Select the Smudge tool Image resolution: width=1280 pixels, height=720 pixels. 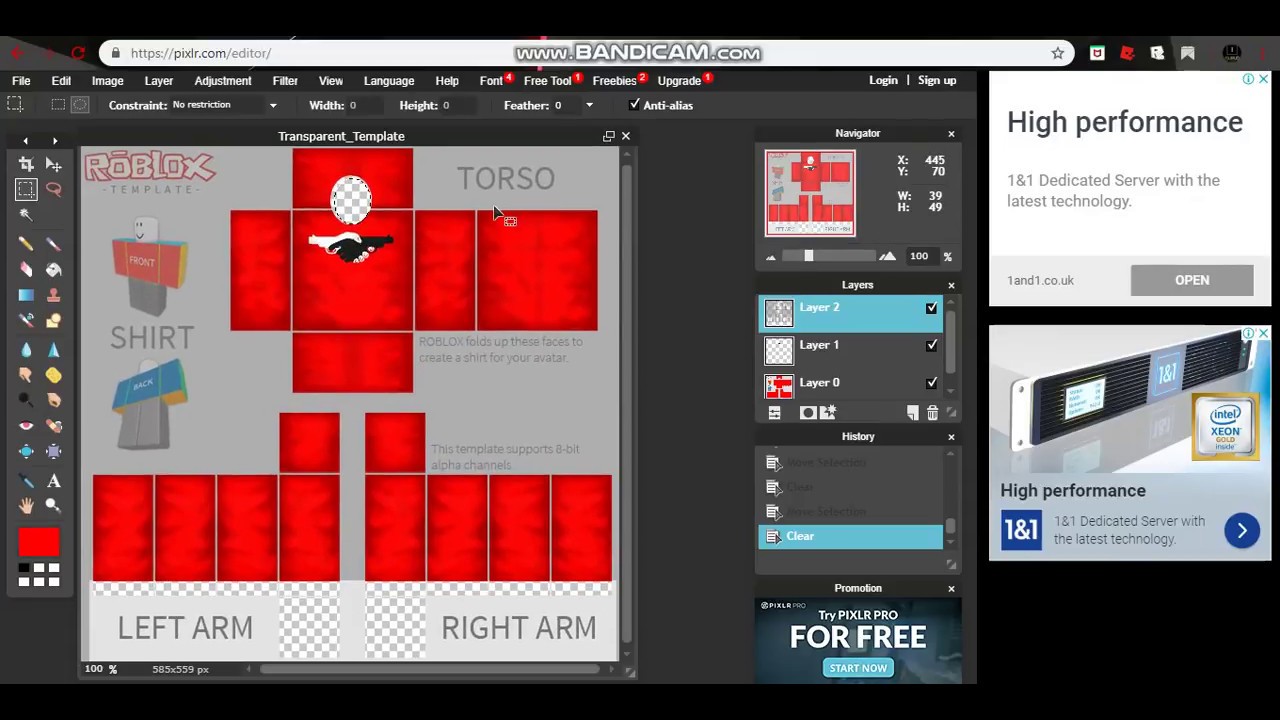coord(26,375)
